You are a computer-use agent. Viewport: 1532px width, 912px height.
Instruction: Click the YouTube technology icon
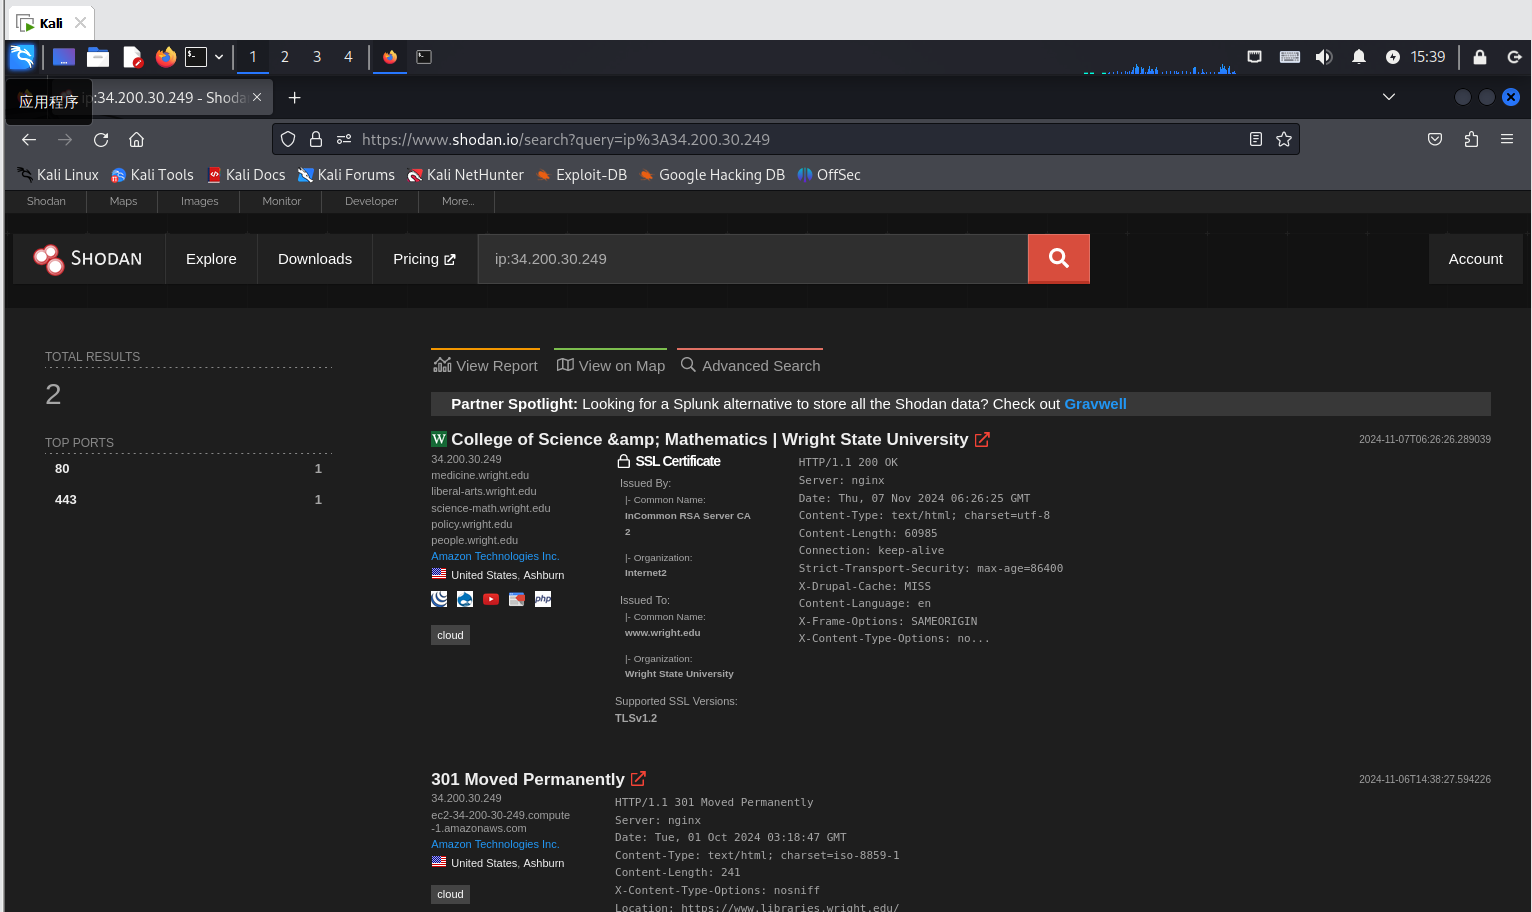tap(491, 599)
